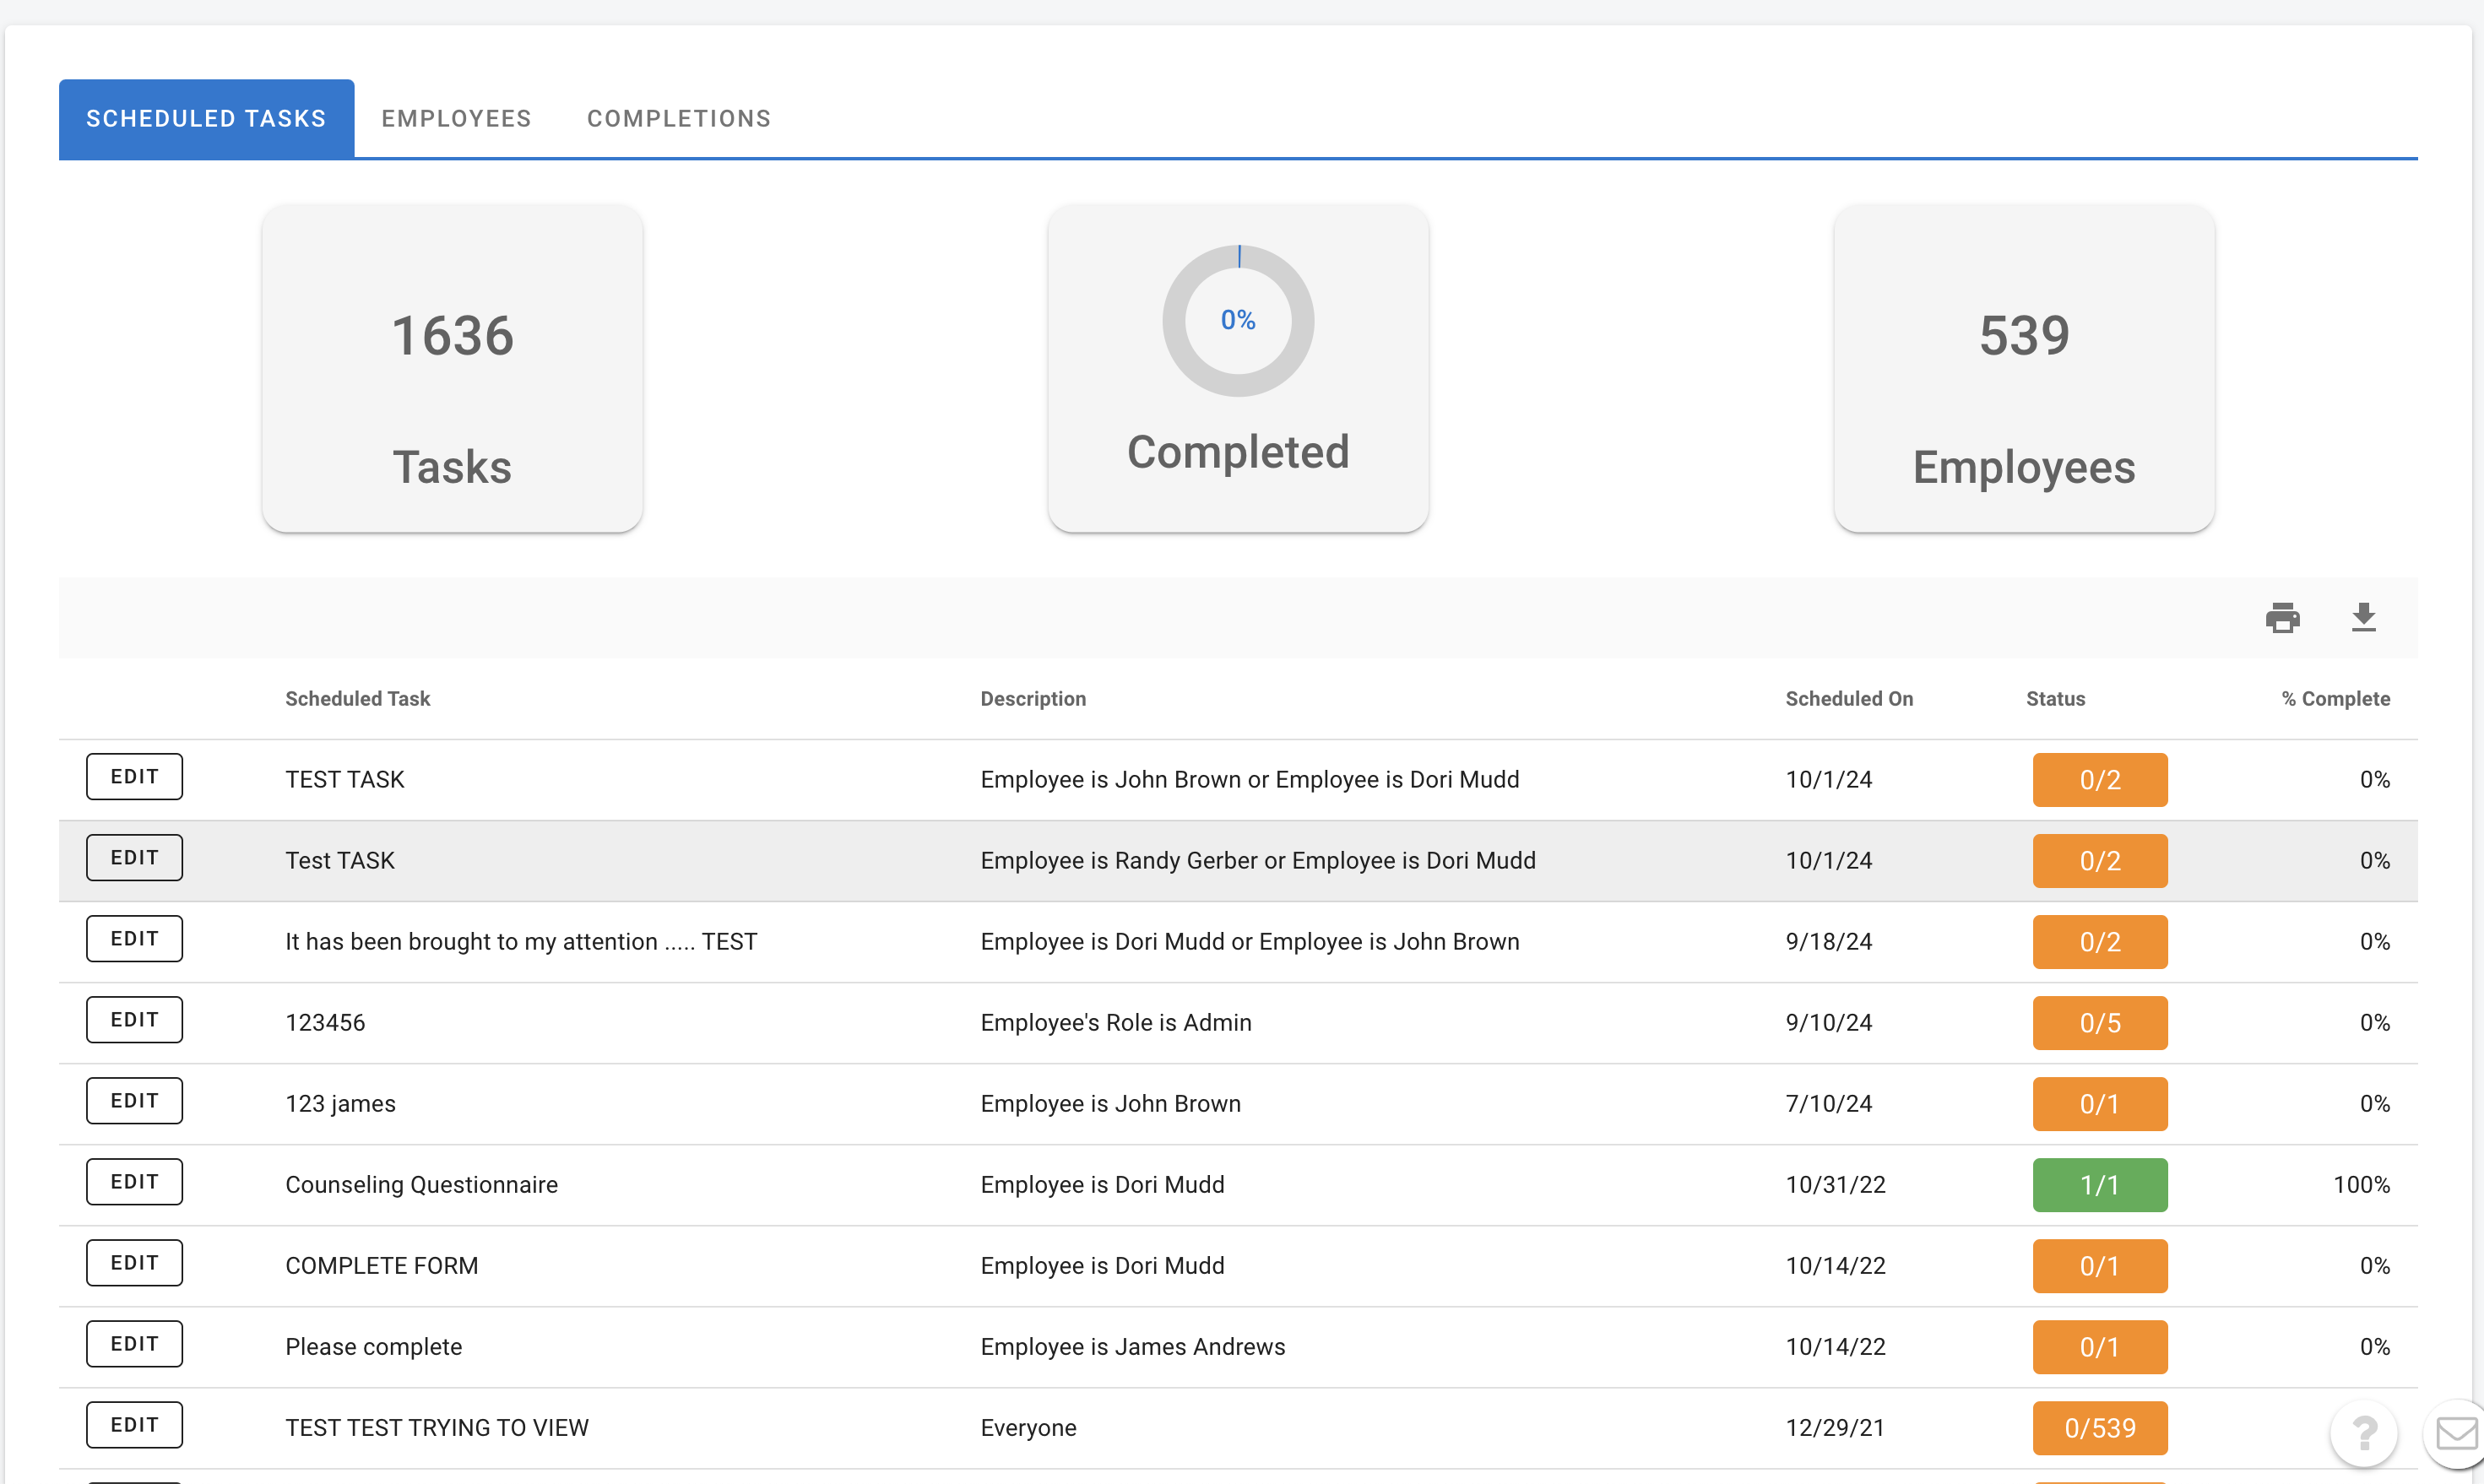Click the 9/18/24 scheduled date

[x=1829, y=942]
